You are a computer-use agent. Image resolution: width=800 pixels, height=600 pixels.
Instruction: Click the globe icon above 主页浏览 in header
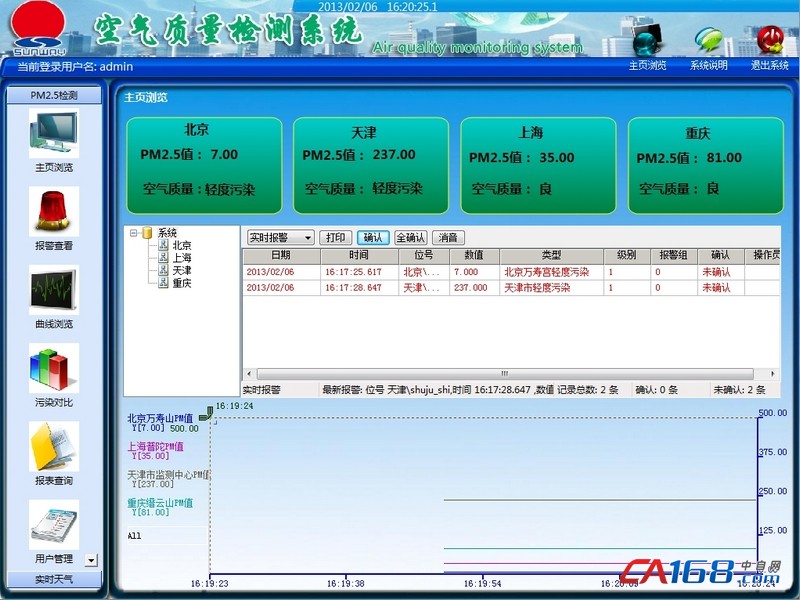click(x=647, y=39)
